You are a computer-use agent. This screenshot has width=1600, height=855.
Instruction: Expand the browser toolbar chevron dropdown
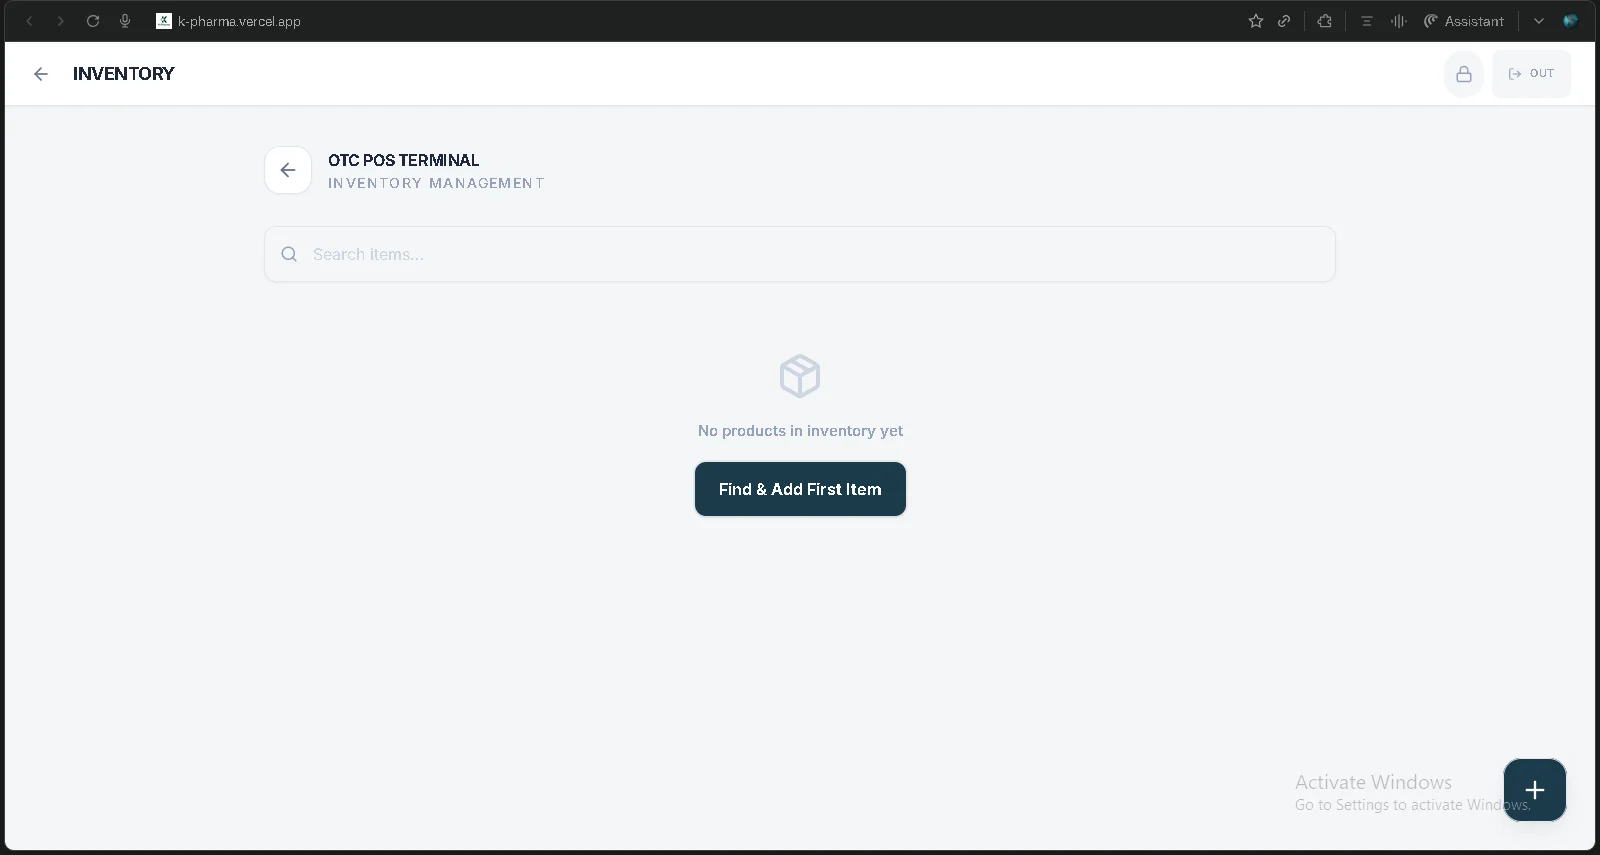(x=1539, y=21)
